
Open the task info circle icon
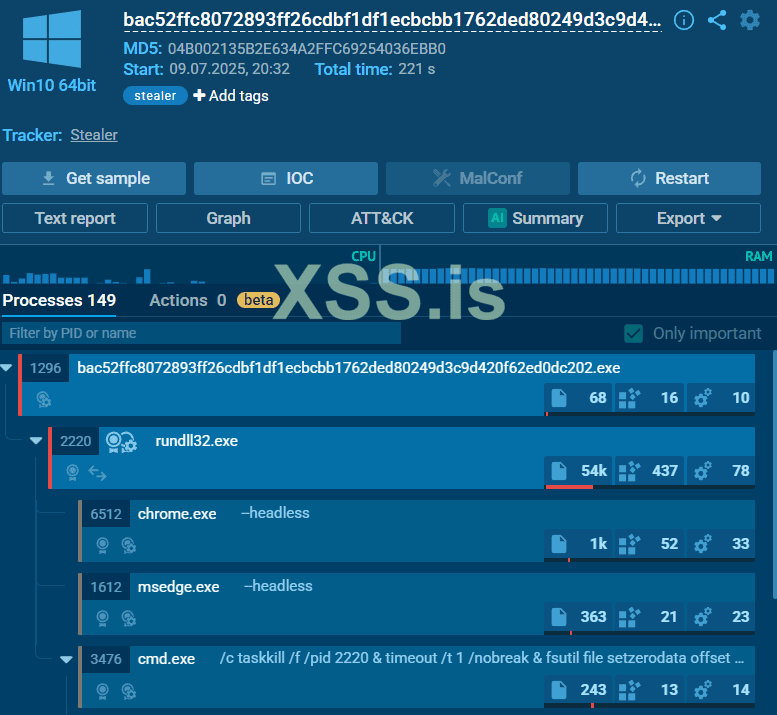(684, 20)
